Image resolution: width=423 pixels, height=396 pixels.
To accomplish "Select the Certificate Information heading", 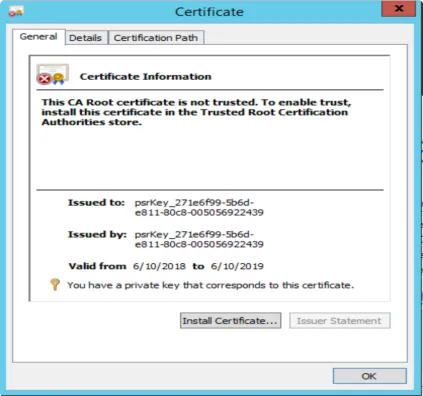I will [x=145, y=76].
